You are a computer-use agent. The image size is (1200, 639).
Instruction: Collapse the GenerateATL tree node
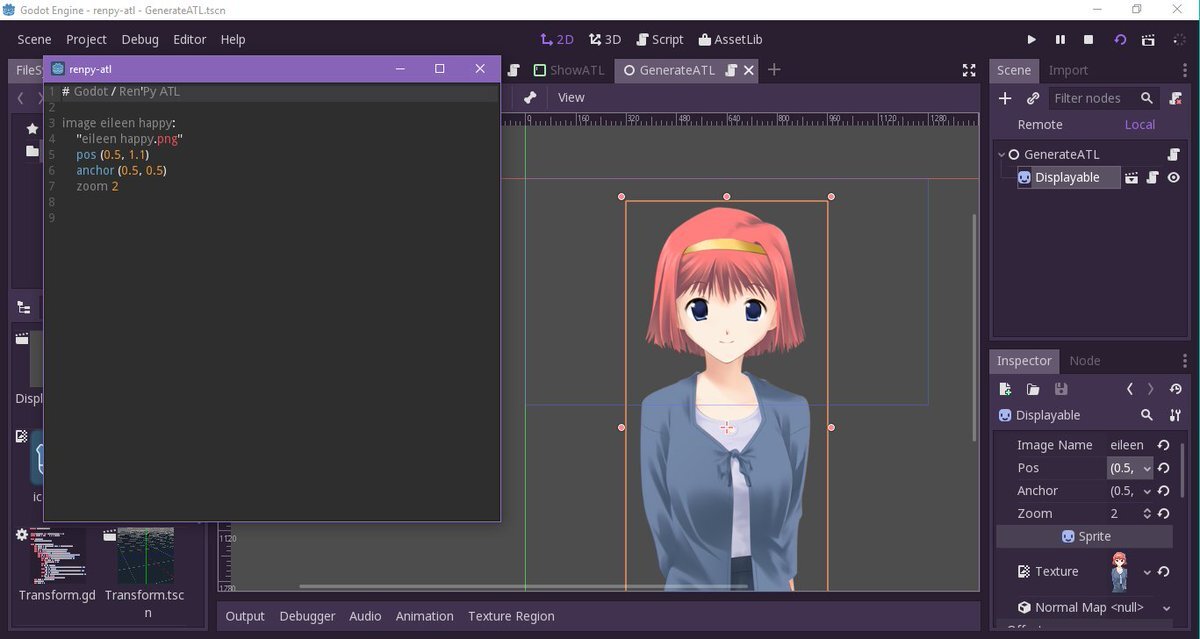tap(1002, 154)
